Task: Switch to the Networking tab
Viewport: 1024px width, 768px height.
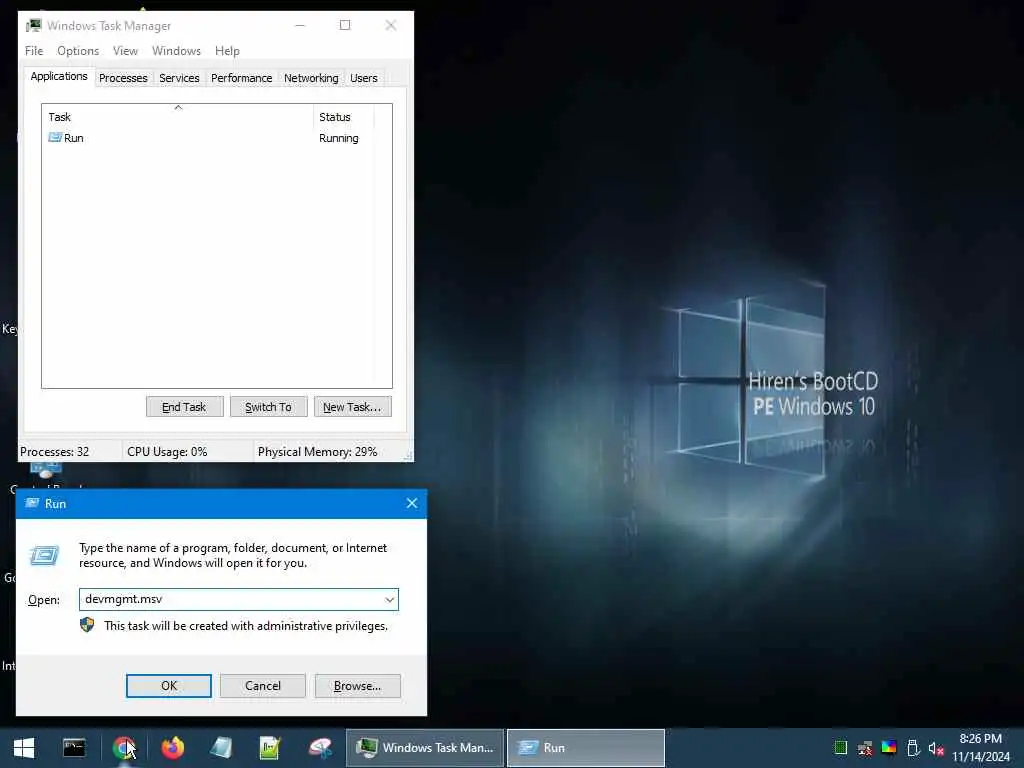Action: tap(311, 78)
